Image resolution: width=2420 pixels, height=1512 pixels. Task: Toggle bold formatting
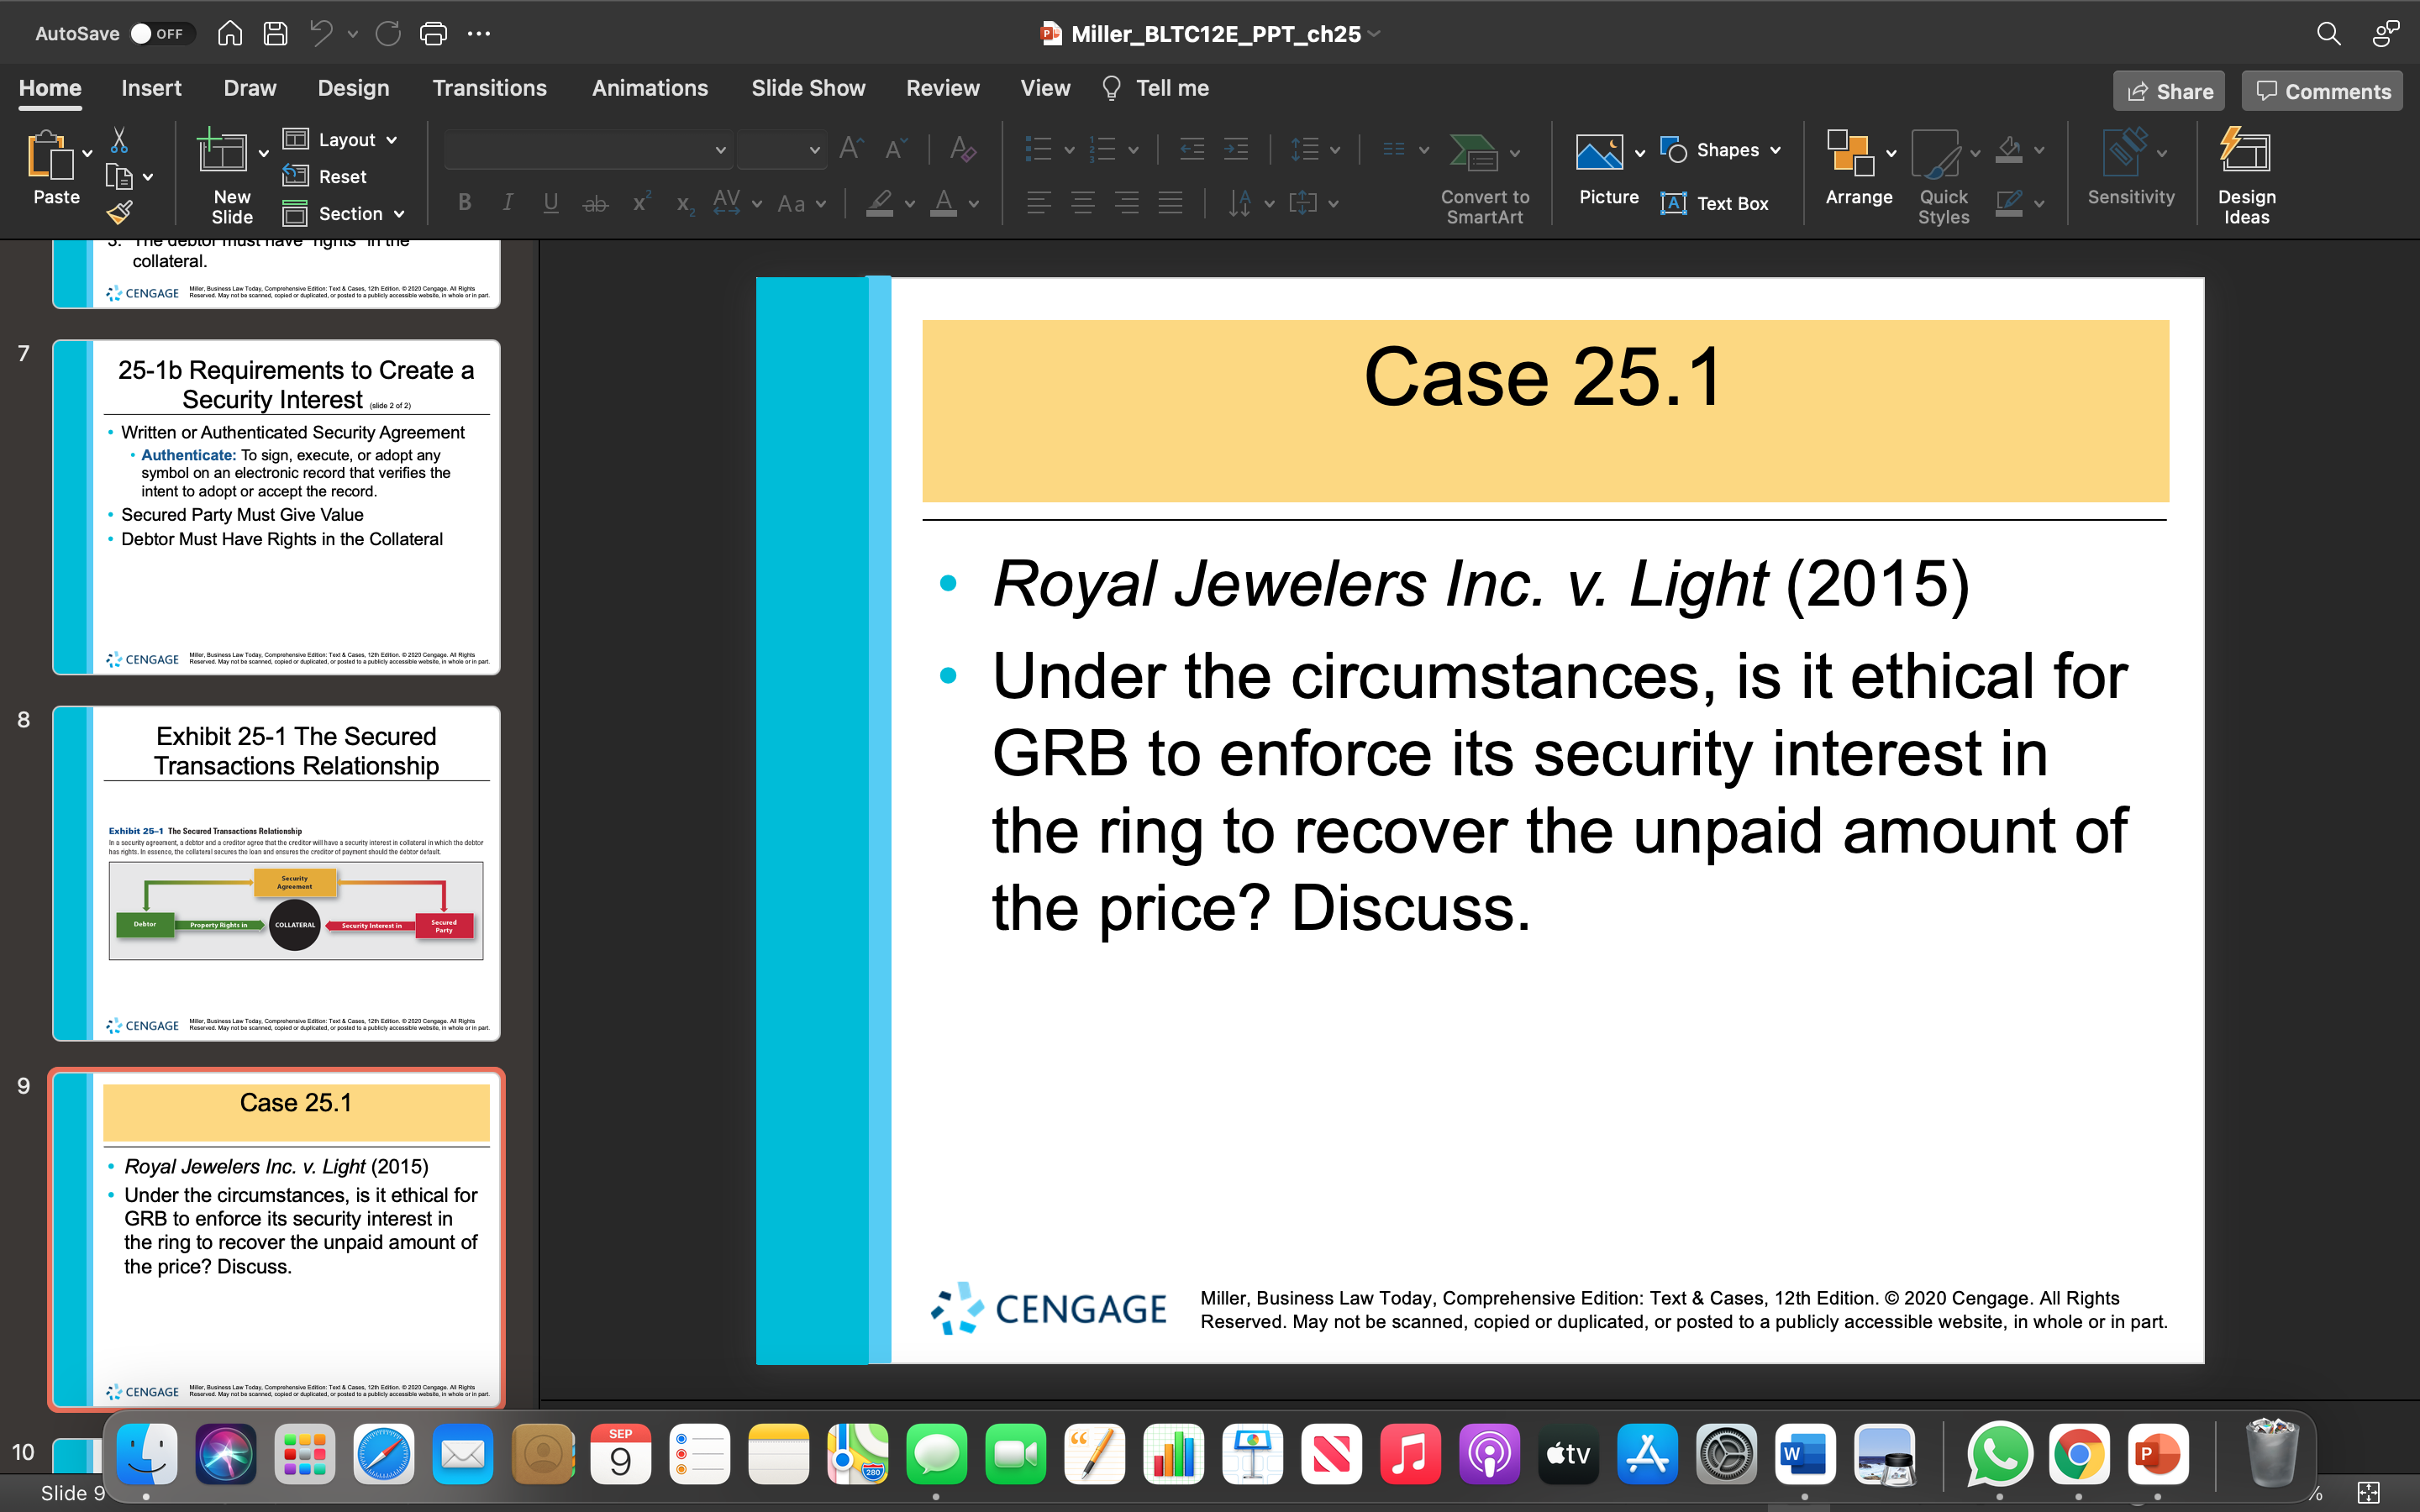coord(465,203)
